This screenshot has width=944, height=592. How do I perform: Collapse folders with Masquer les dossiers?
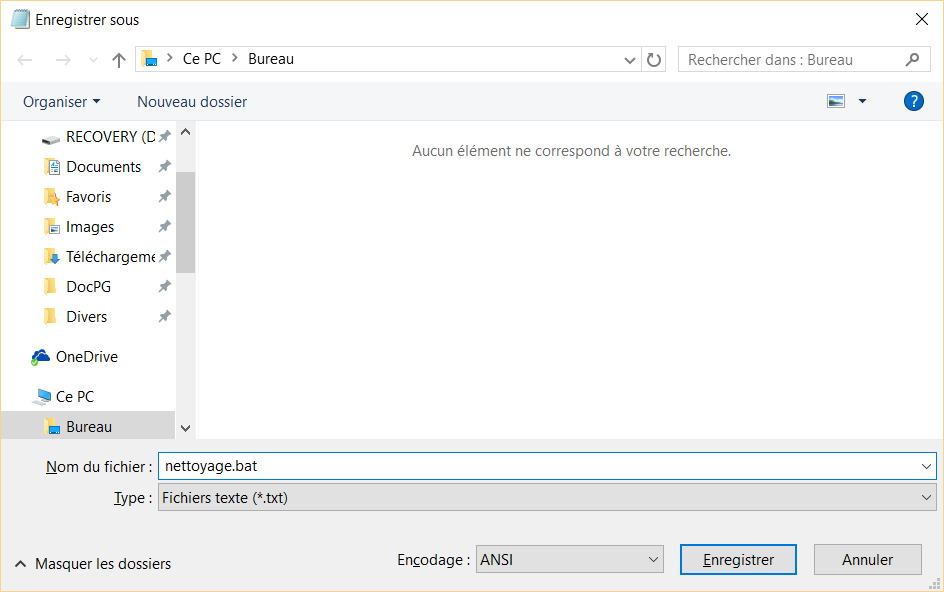point(93,564)
